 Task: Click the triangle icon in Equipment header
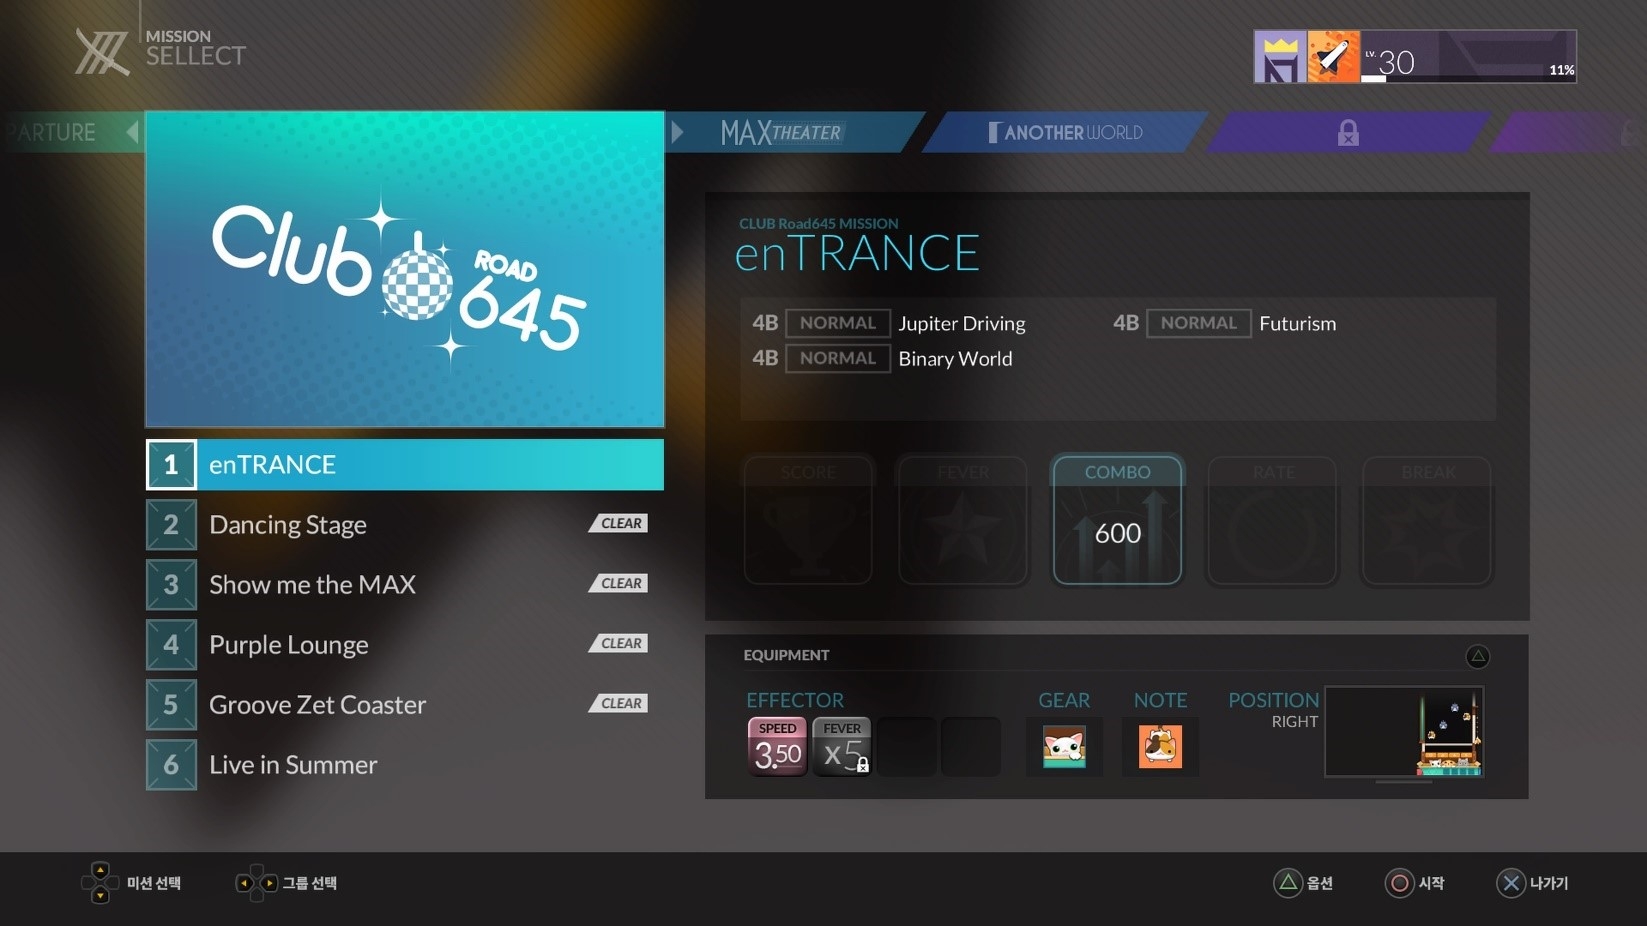[x=1477, y=656]
